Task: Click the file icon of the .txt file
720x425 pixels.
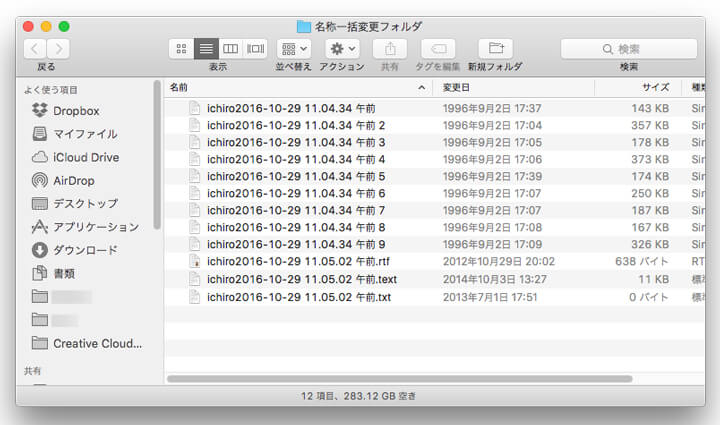Action: pyautogui.click(x=195, y=297)
